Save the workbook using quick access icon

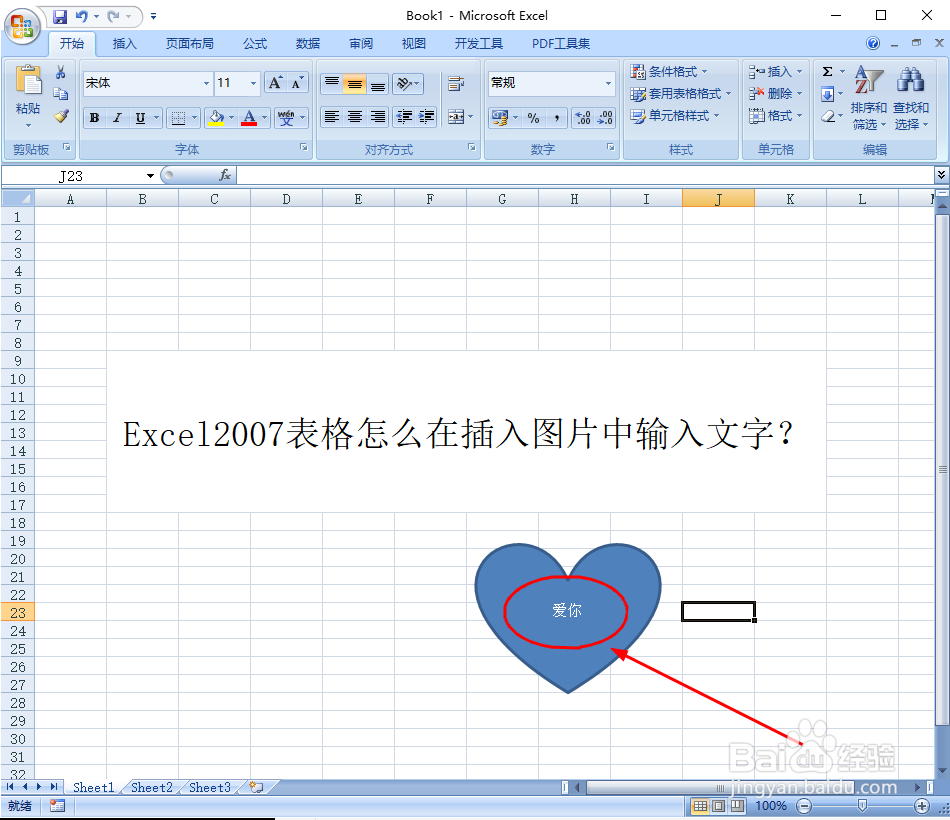59,16
